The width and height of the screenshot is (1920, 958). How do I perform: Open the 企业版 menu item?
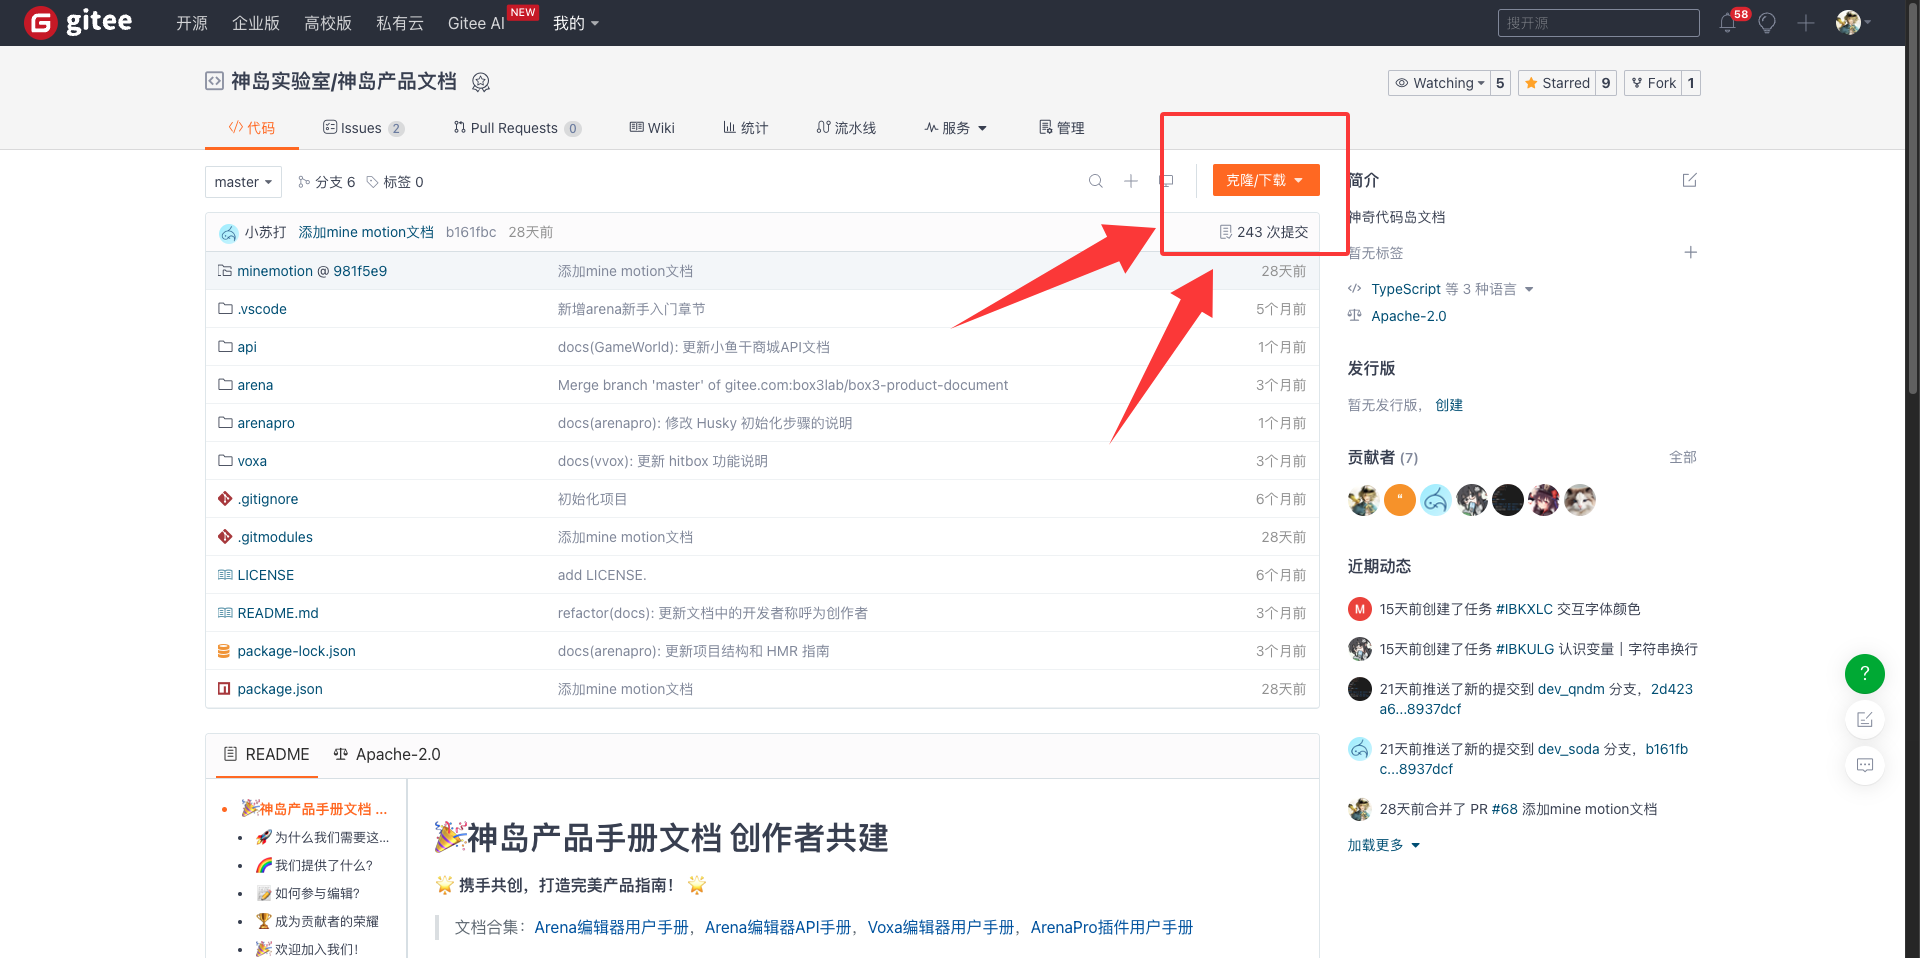(x=255, y=22)
